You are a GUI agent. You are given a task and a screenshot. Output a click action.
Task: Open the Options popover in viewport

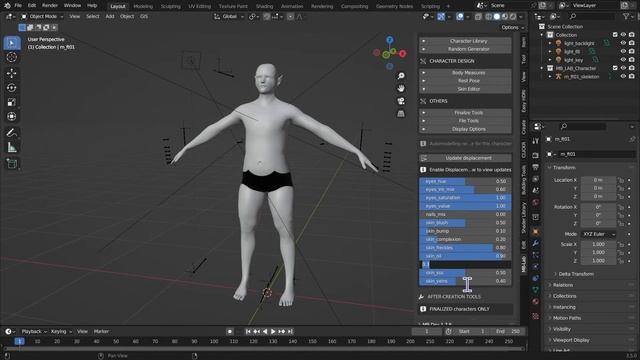pos(512,27)
